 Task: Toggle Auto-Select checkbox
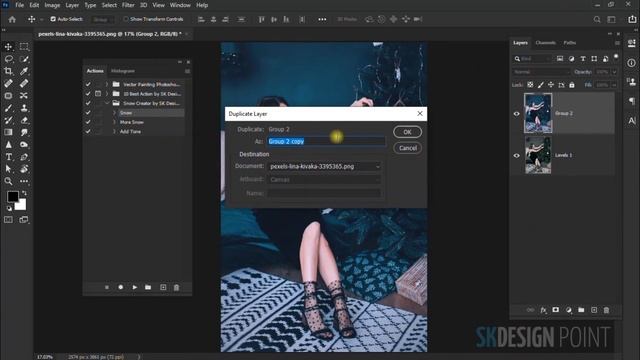pyautogui.click(x=53, y=19)
